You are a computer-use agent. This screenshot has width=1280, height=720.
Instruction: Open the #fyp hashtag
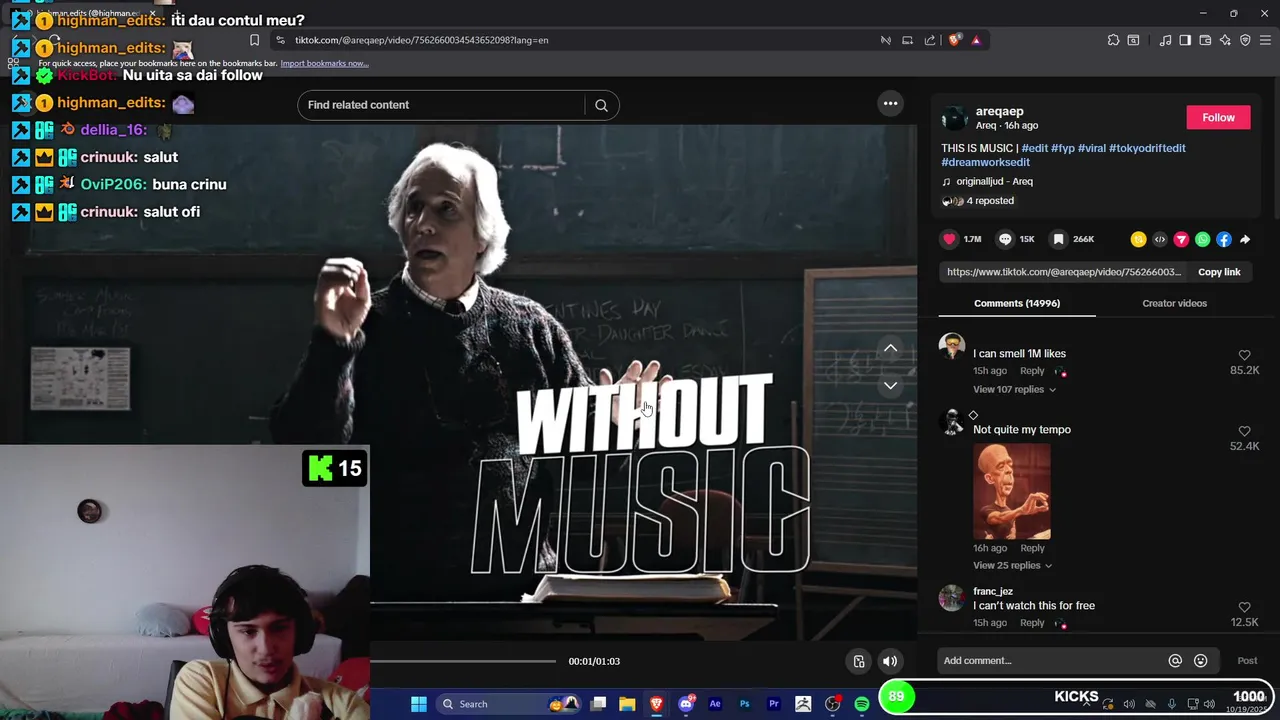(x=1062, y=148)
